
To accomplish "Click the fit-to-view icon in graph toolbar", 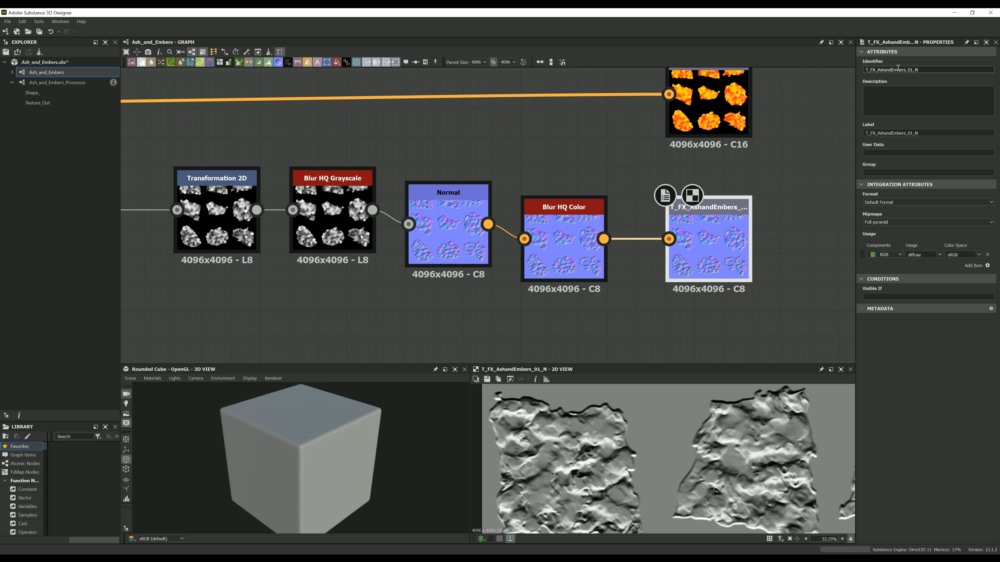I will (x=126, y=52).
